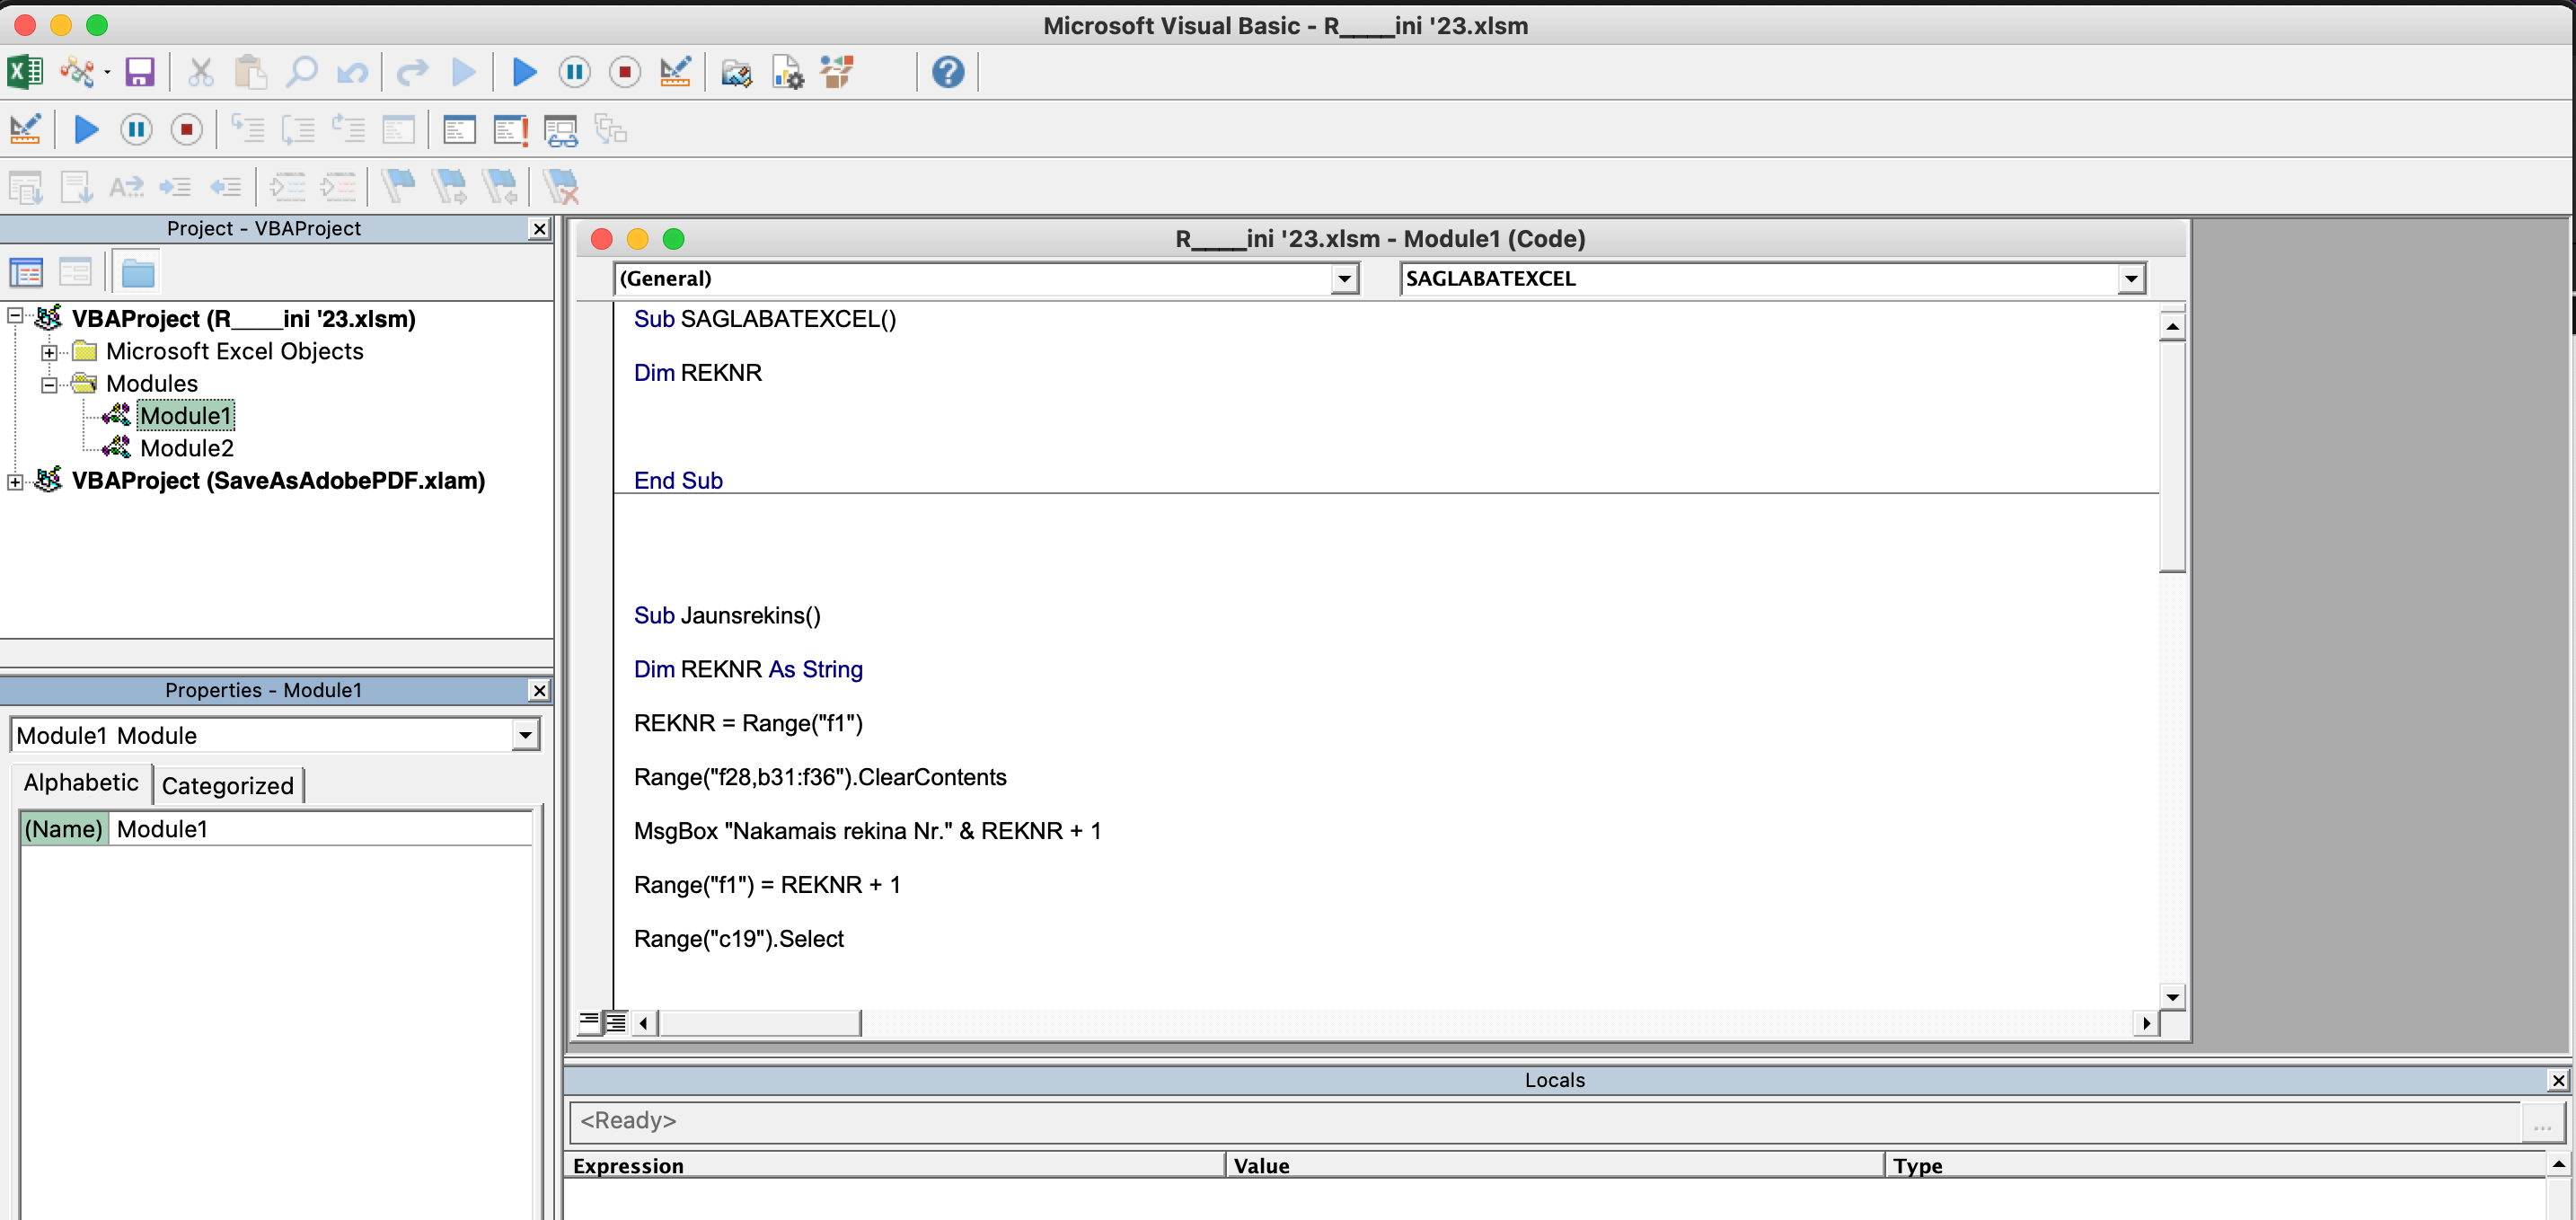The height and width of the screenshot is (1220, 2576).
Task: Open the Object Browser icon
Action: [837, 71]
